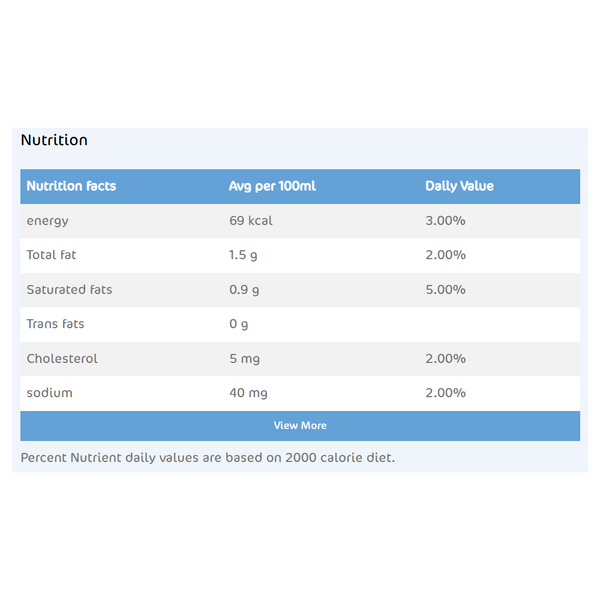Click the 40 mg sodium value
The image size is (600, 600).
248,393
